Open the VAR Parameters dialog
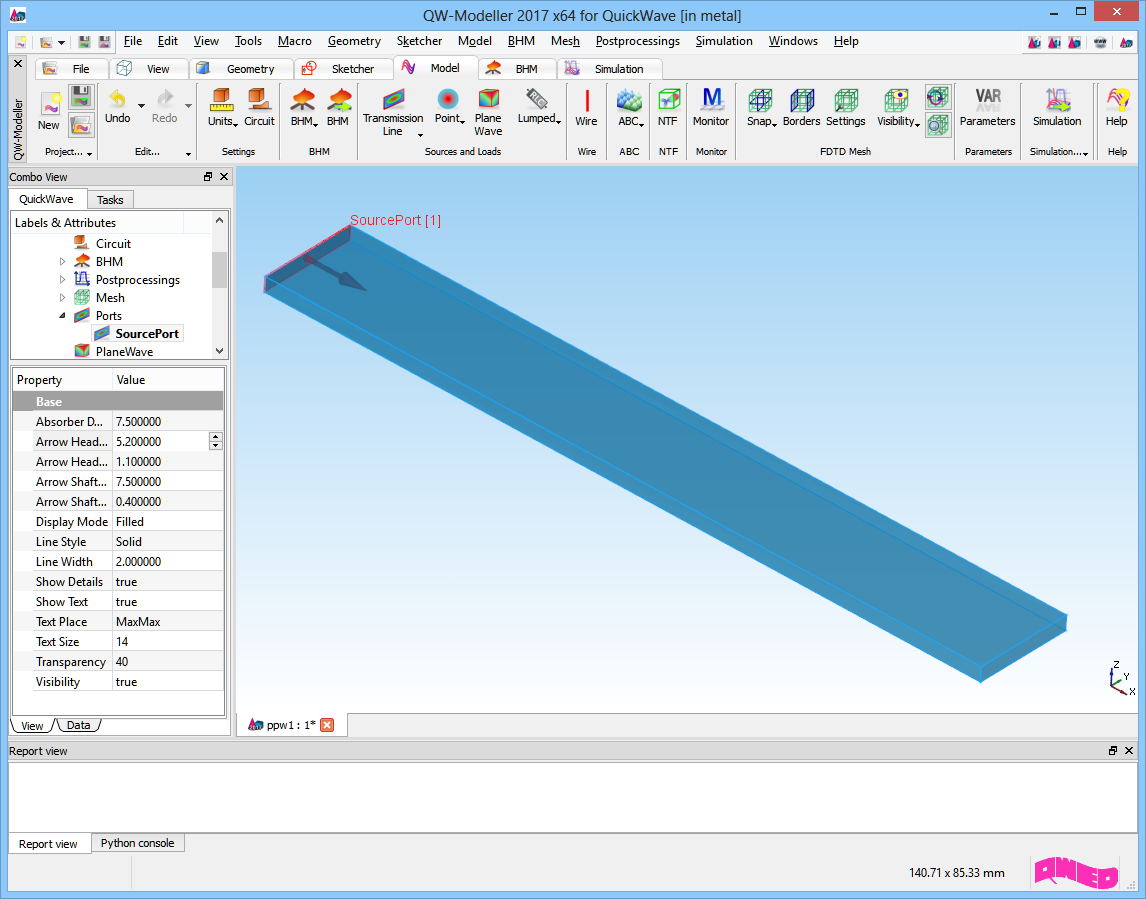 [987, 107]
